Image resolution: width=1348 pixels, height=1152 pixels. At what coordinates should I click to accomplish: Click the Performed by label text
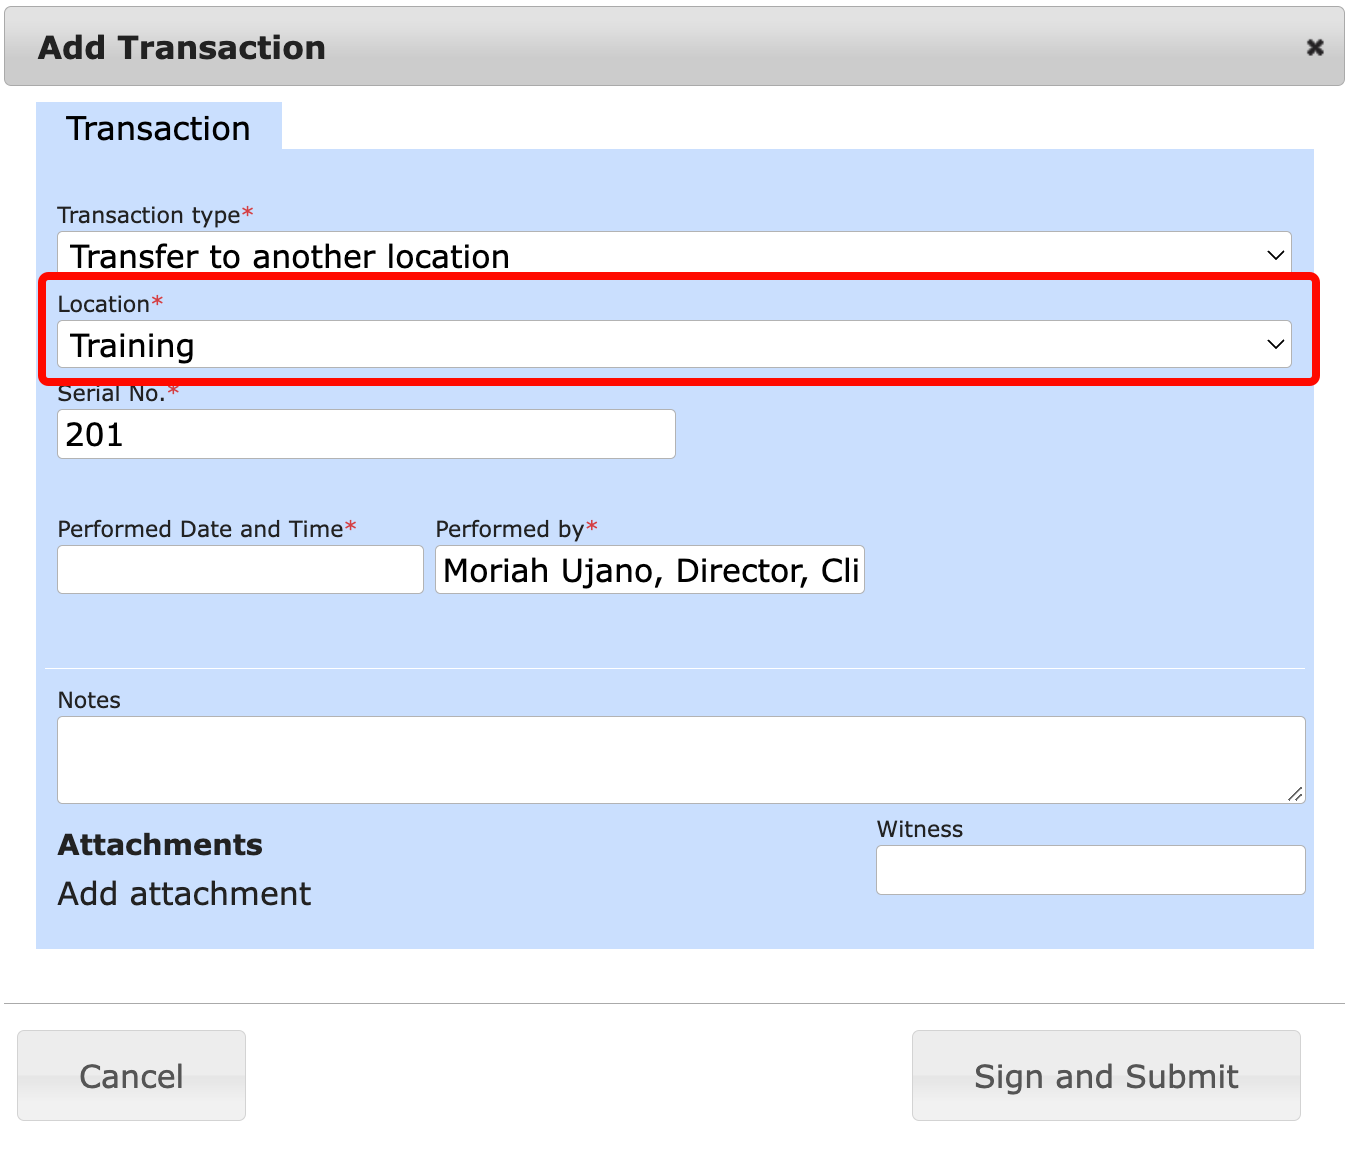point(509,529)
